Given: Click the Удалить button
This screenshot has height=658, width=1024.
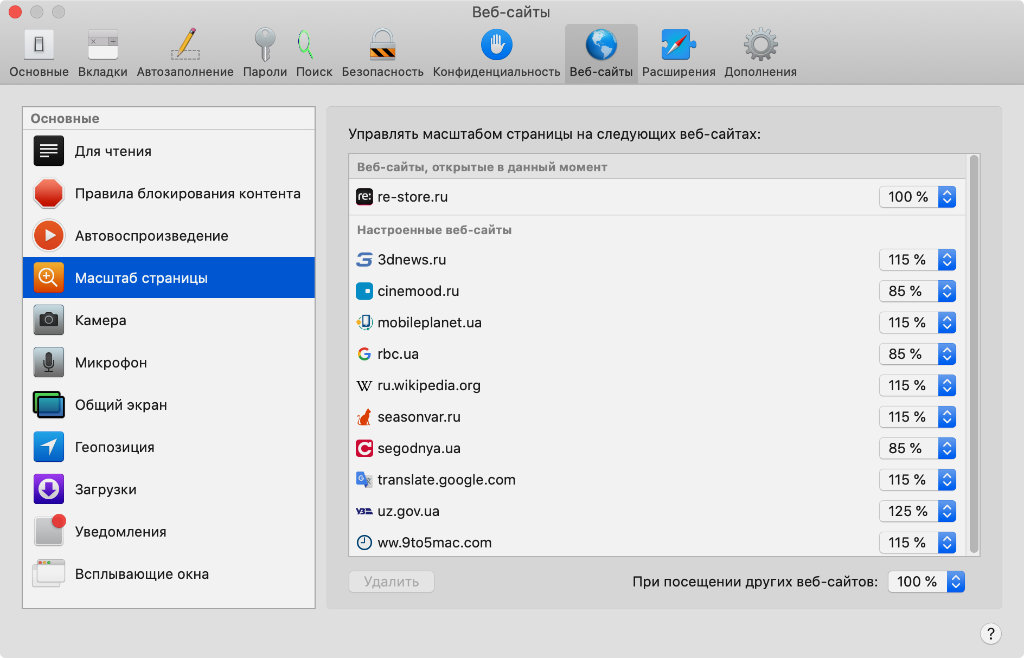Looking at the screenshot, I should pyautogui.click(x=391, y=582).
